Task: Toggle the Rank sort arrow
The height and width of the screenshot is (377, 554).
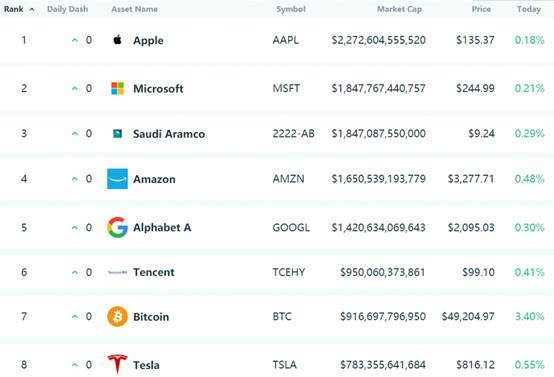Action: click(32, 10)
